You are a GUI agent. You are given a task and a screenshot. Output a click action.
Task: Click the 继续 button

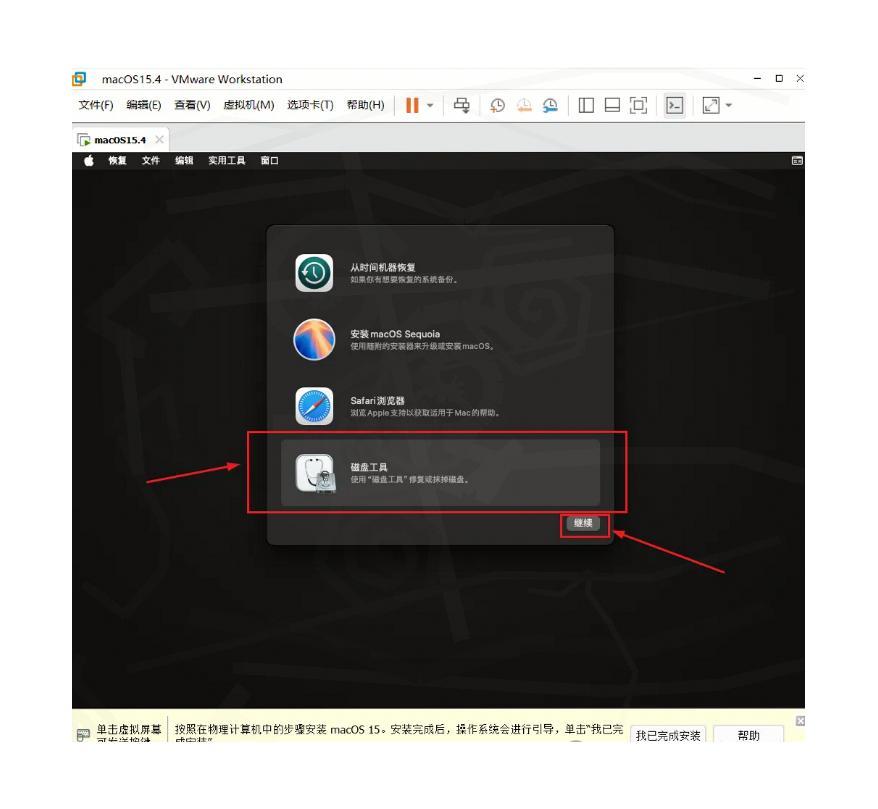coord(583,523)
